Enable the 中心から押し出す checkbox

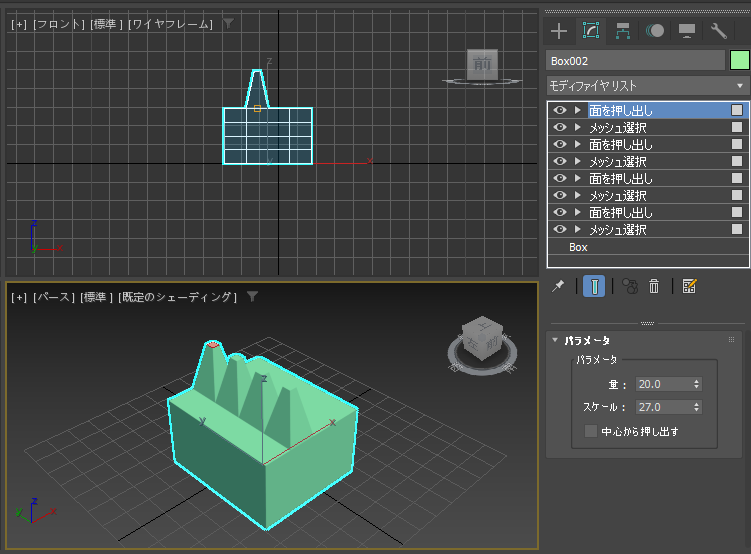tap(591, 432)
